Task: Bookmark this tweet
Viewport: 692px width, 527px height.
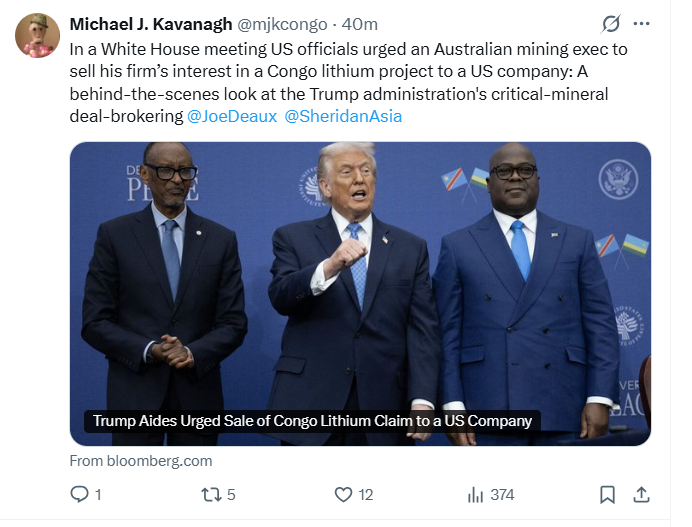Action: click(607, 494)
